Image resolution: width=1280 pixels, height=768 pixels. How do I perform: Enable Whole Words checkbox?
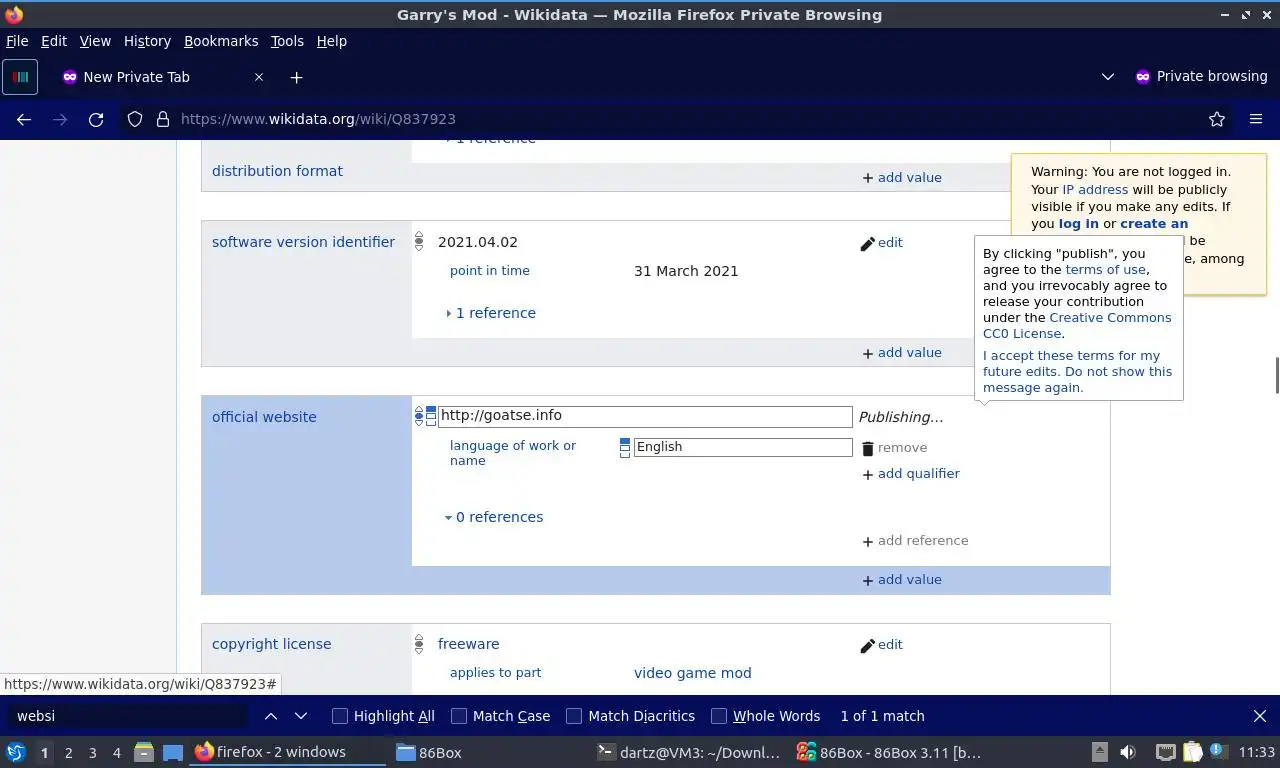coord(719,716)
